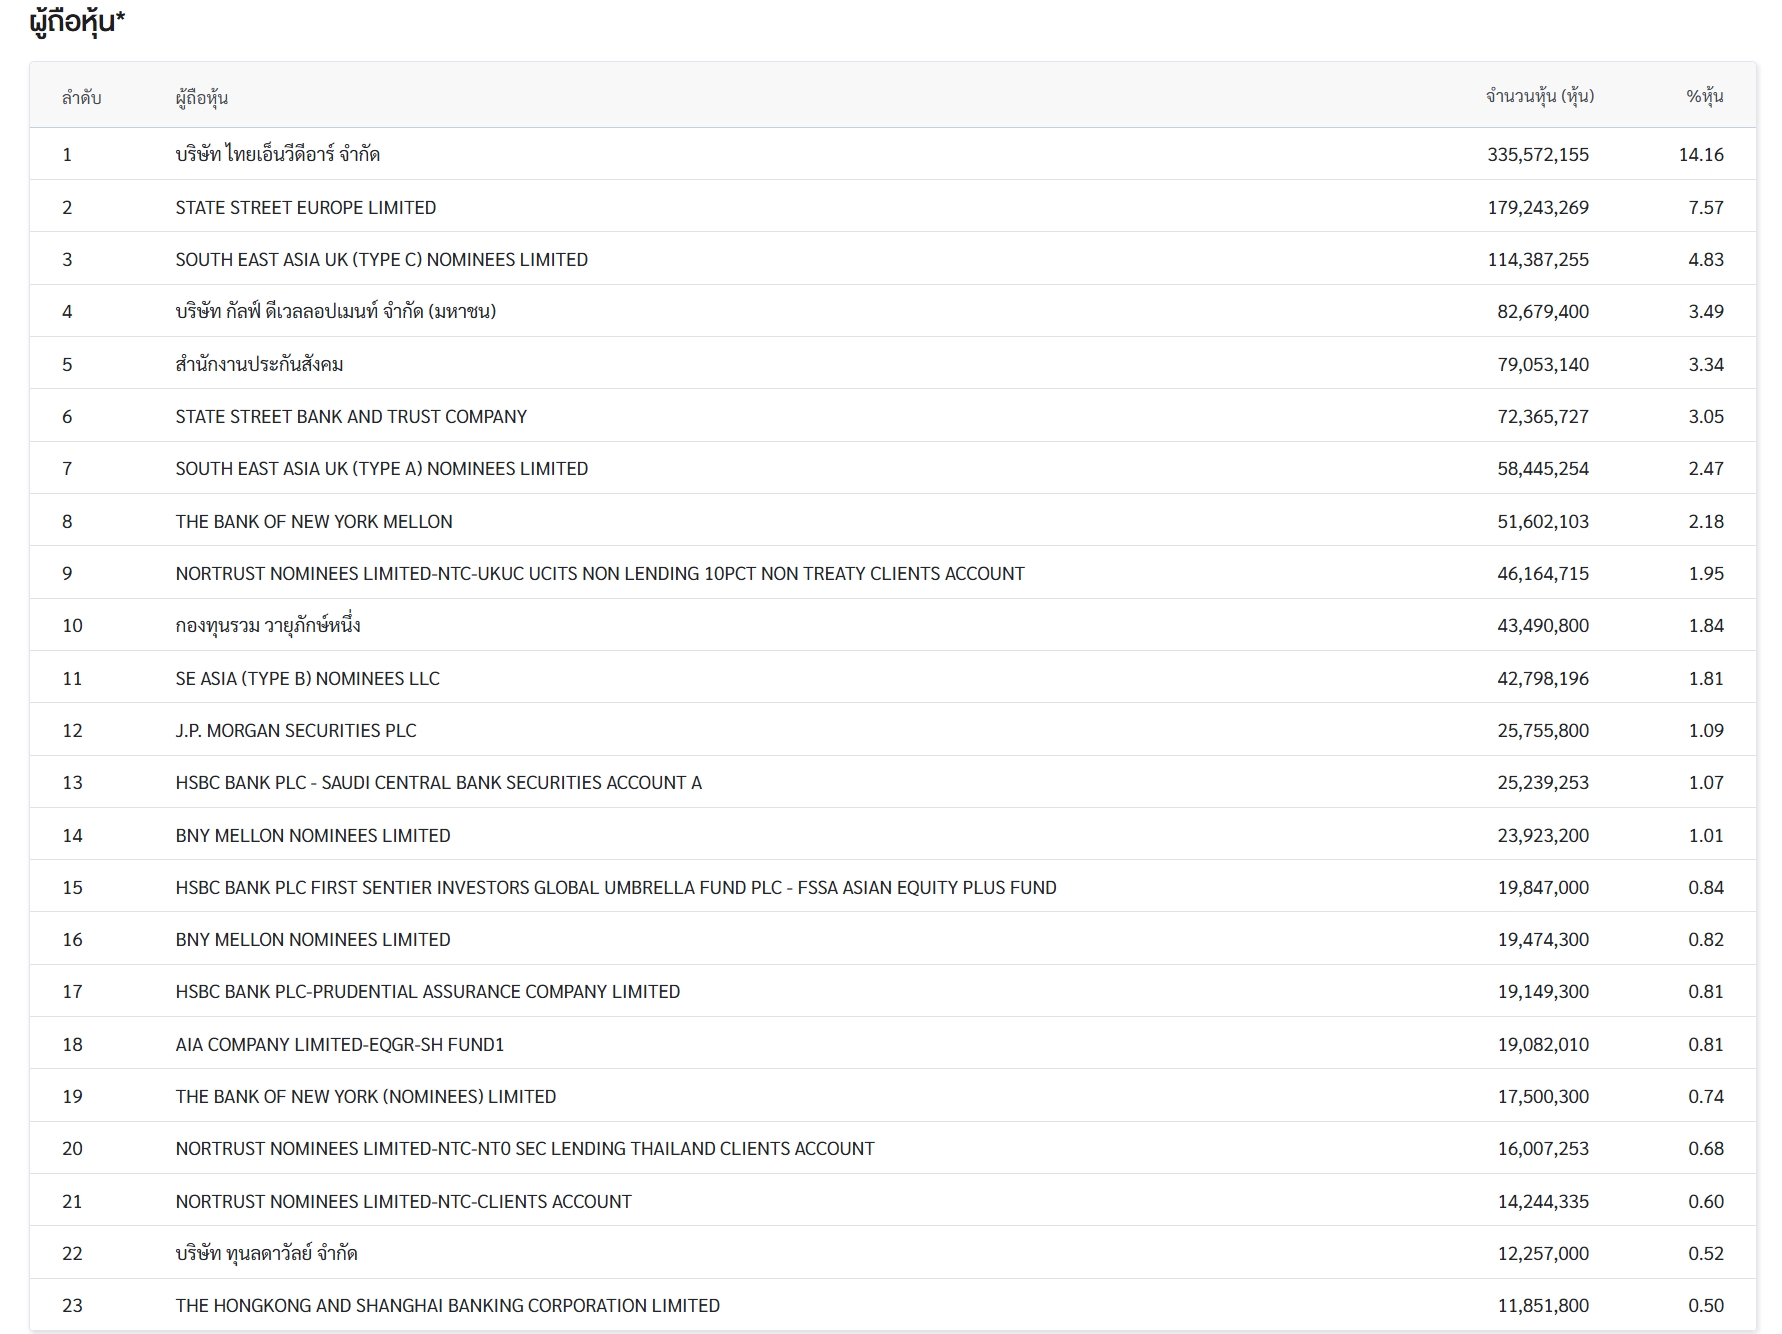
Task: Click the ผู้ถือหุ้น* section heading
Action: (78, 21)
